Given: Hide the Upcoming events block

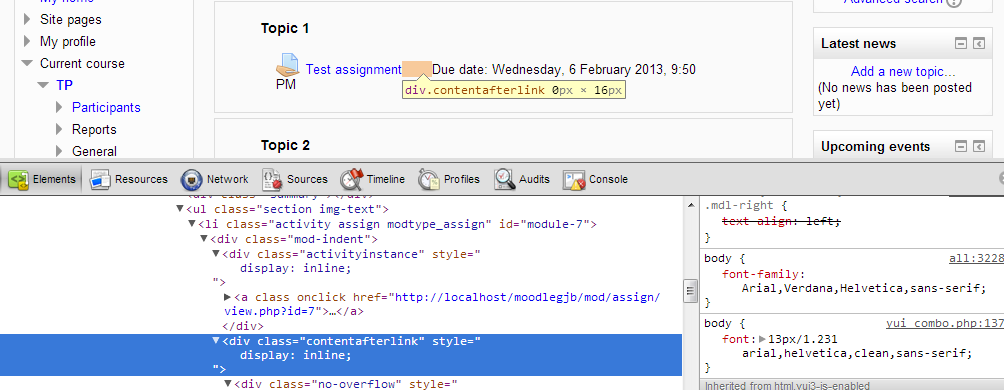Looking at the screenshot, I should tap(960, 147).
